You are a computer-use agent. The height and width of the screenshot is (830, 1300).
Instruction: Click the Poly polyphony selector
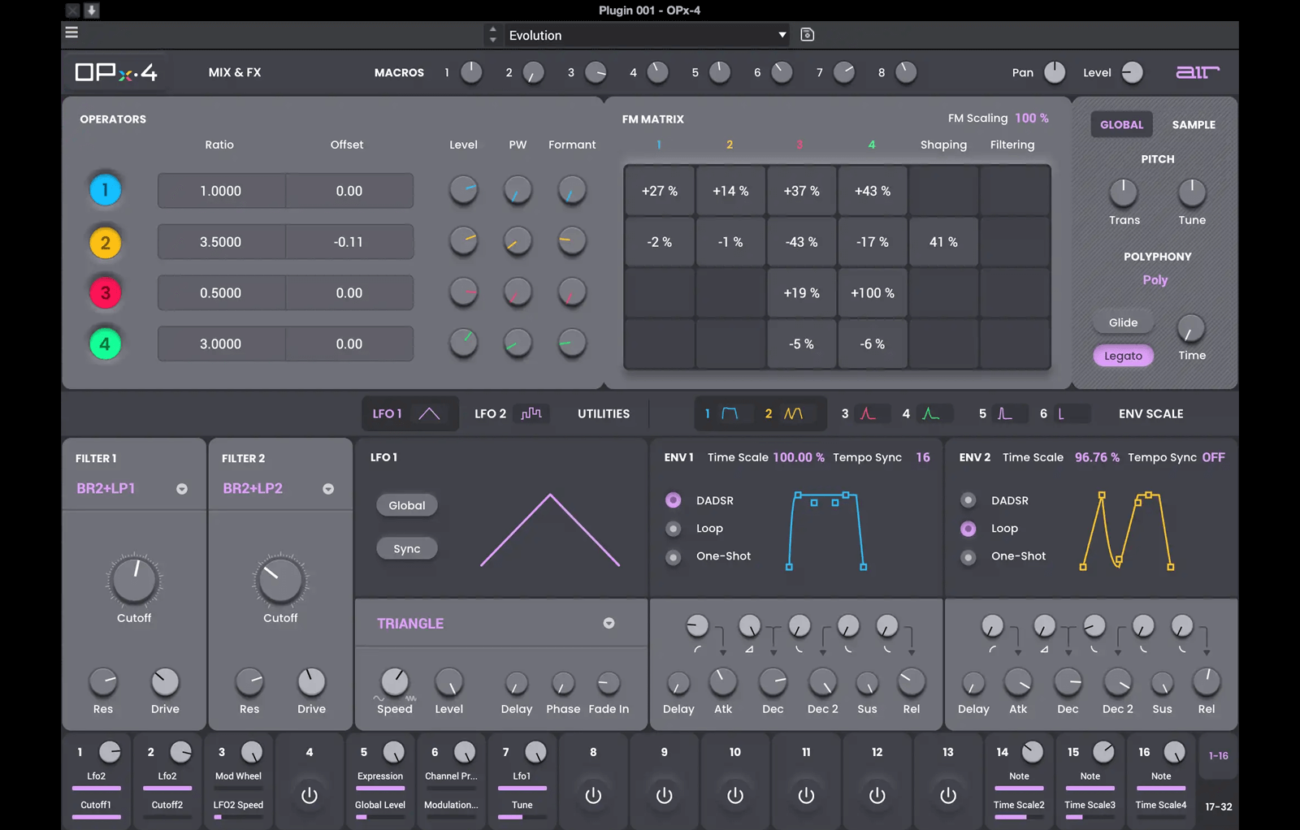point(1155,280)
